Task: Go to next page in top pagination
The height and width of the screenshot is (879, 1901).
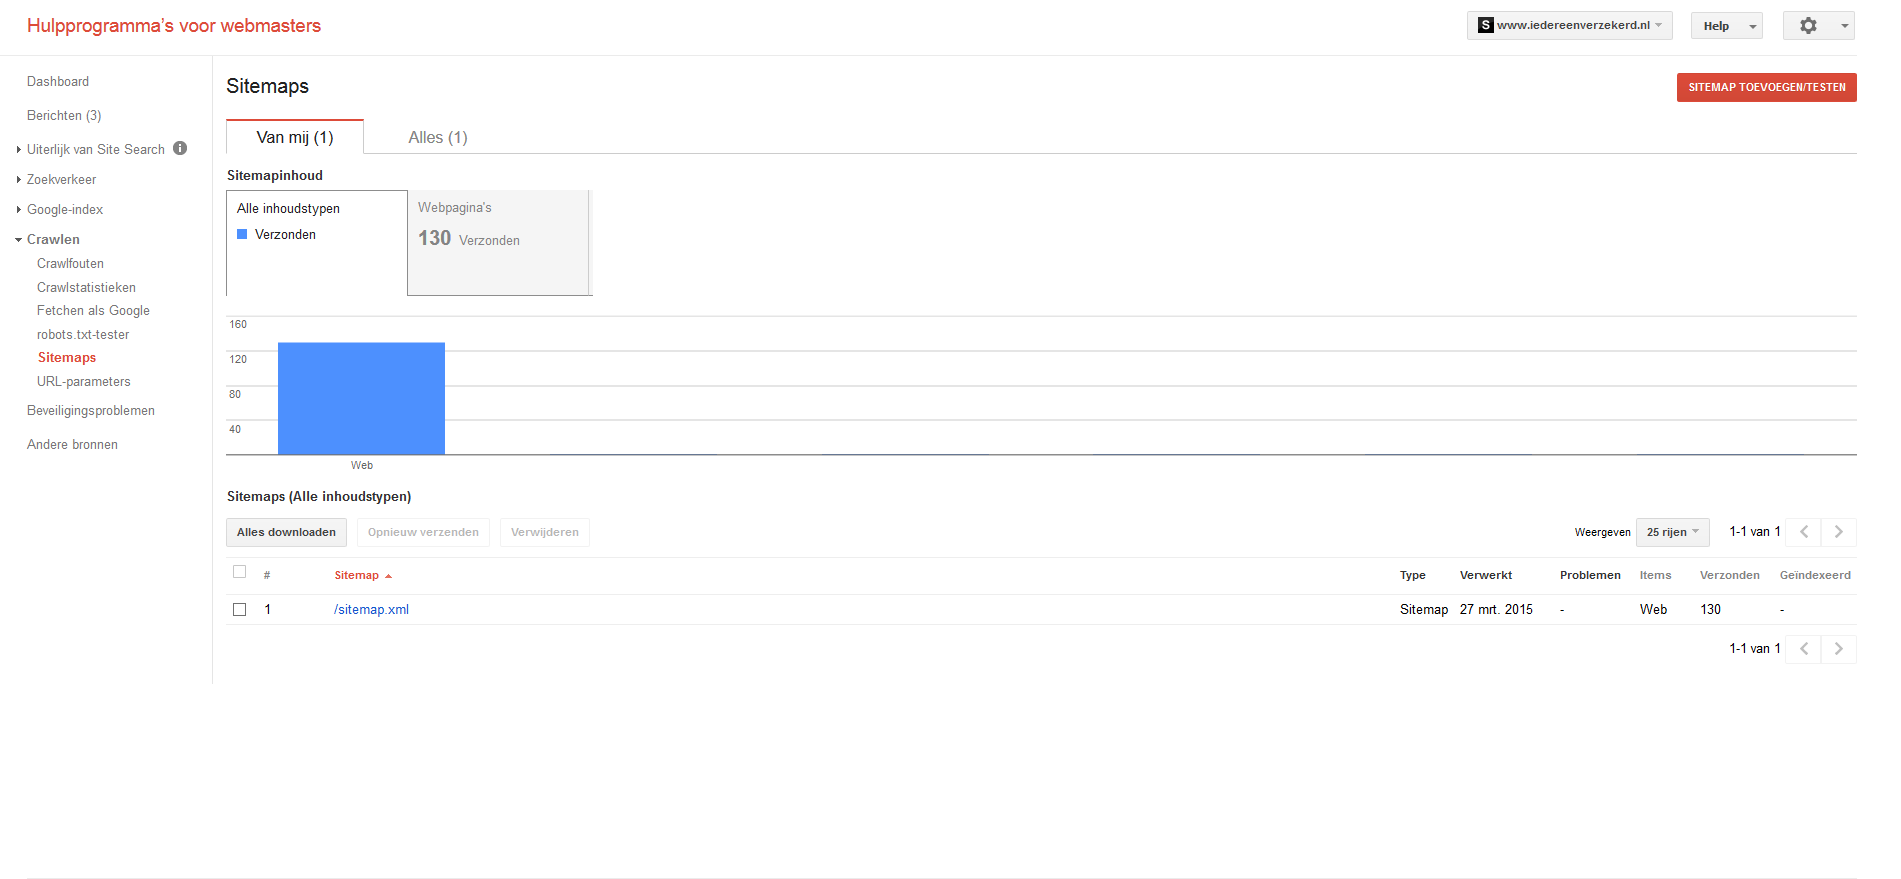Action: (x=1838, y=532)
